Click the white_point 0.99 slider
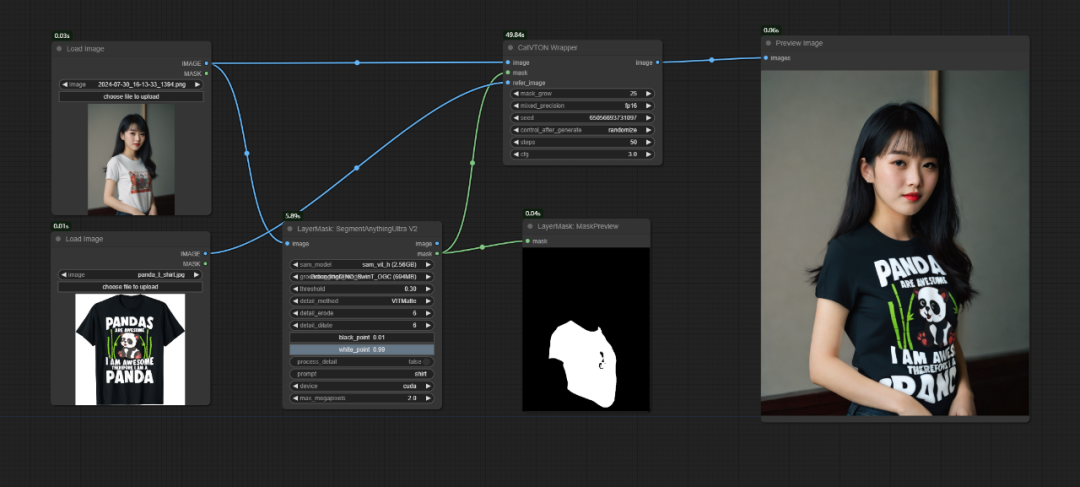Image resolution: width=1080 pixels, height=487 pixels. click(x=361, y=350)
